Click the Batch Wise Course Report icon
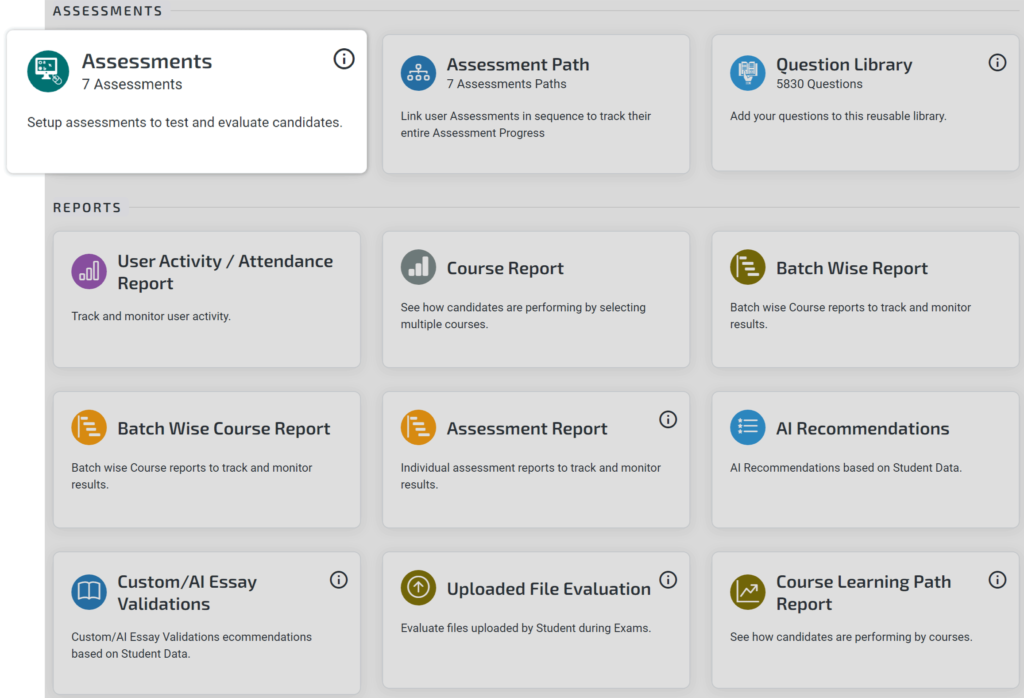The height and width of the screenshot is (698, 1024). (88, 428)
